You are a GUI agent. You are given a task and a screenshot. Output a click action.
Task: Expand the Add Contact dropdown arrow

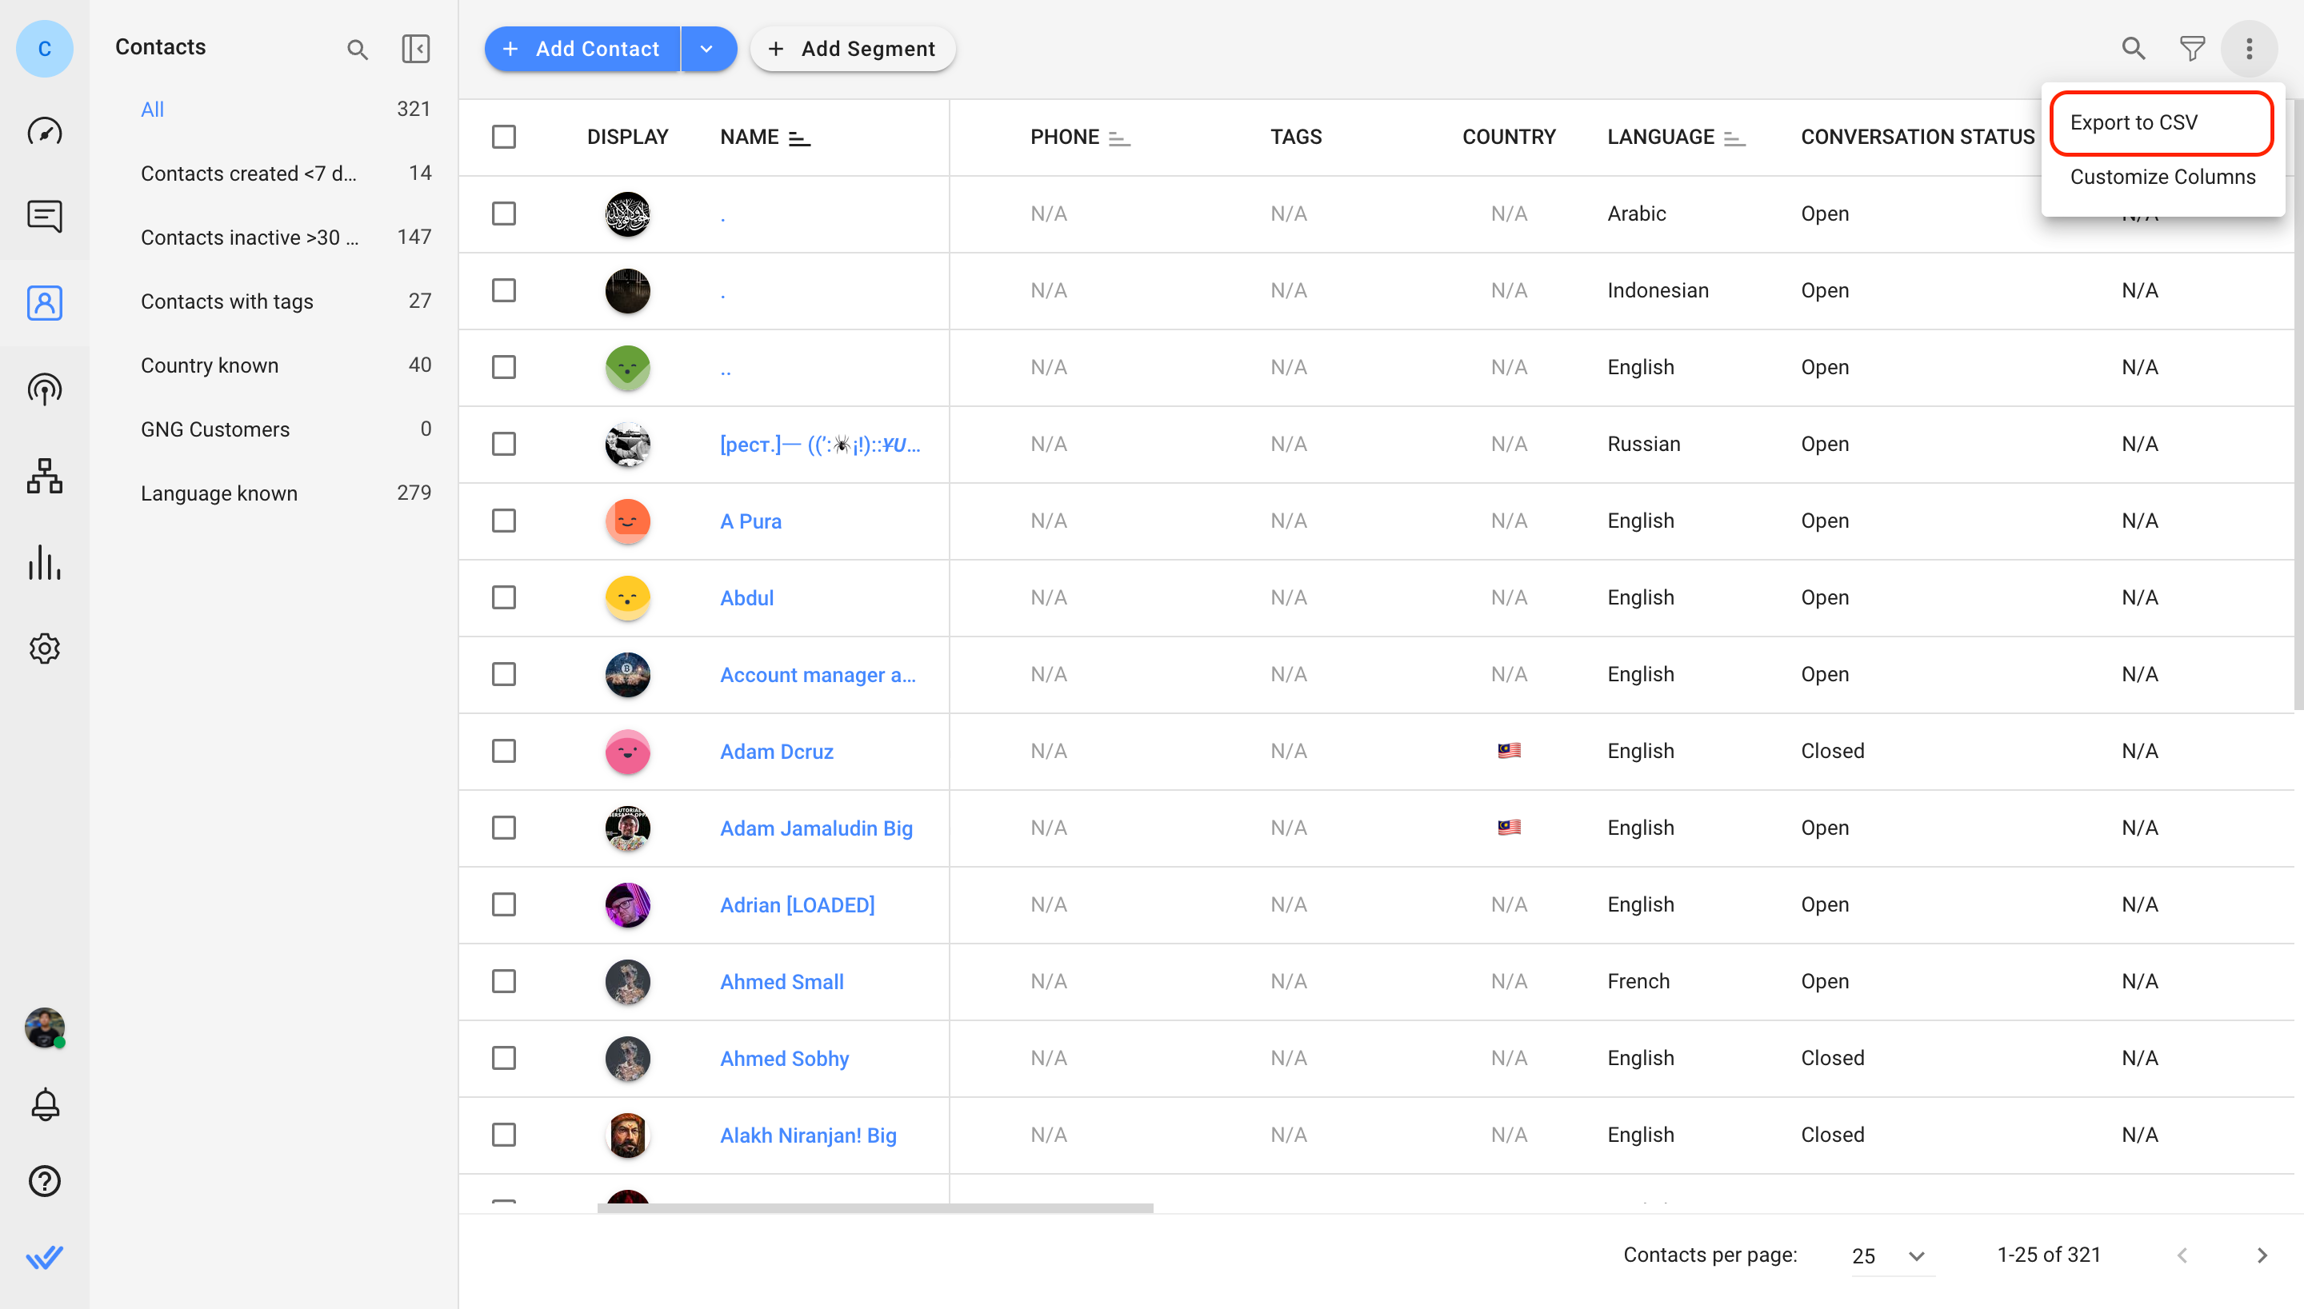[707, 48]
